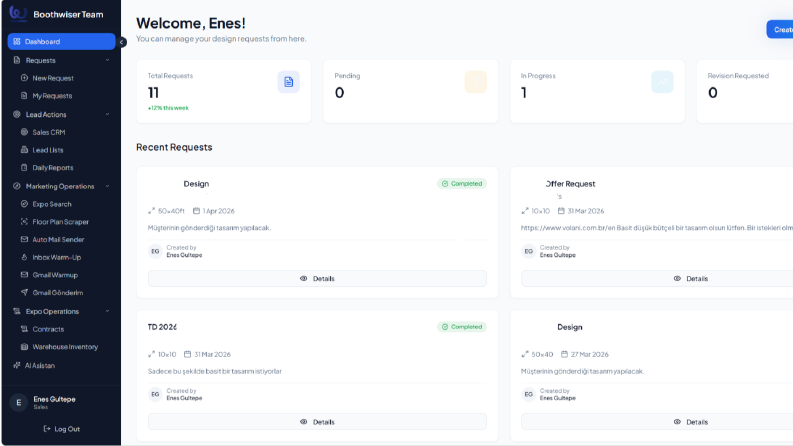Open Daily Reports

(x=53, y=167)
